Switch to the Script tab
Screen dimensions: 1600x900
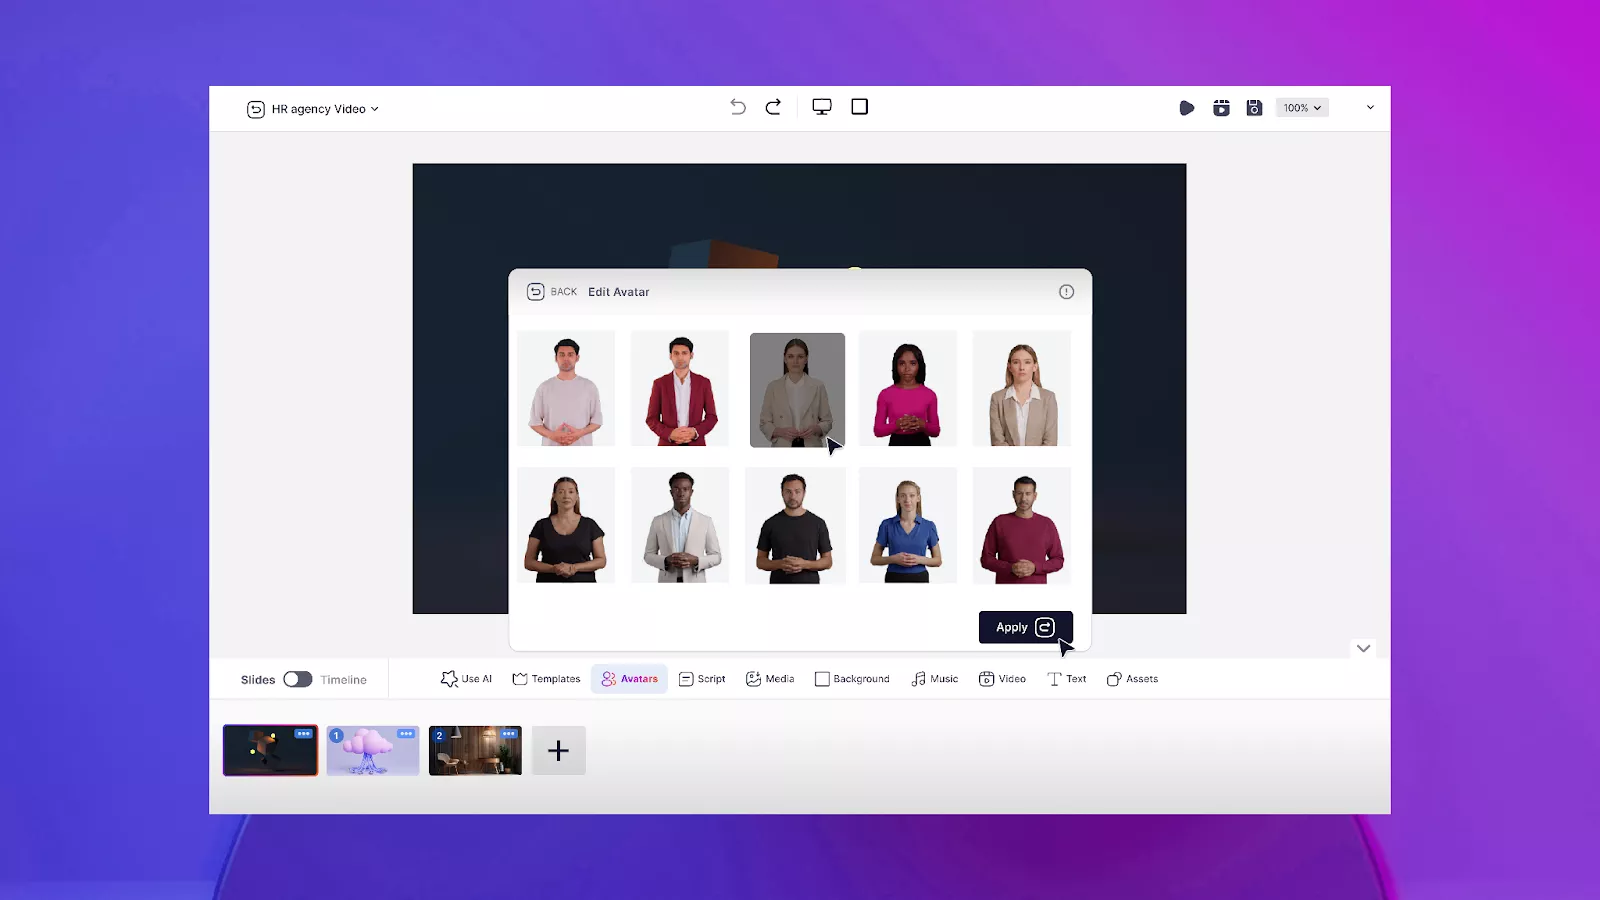[702, 679]
